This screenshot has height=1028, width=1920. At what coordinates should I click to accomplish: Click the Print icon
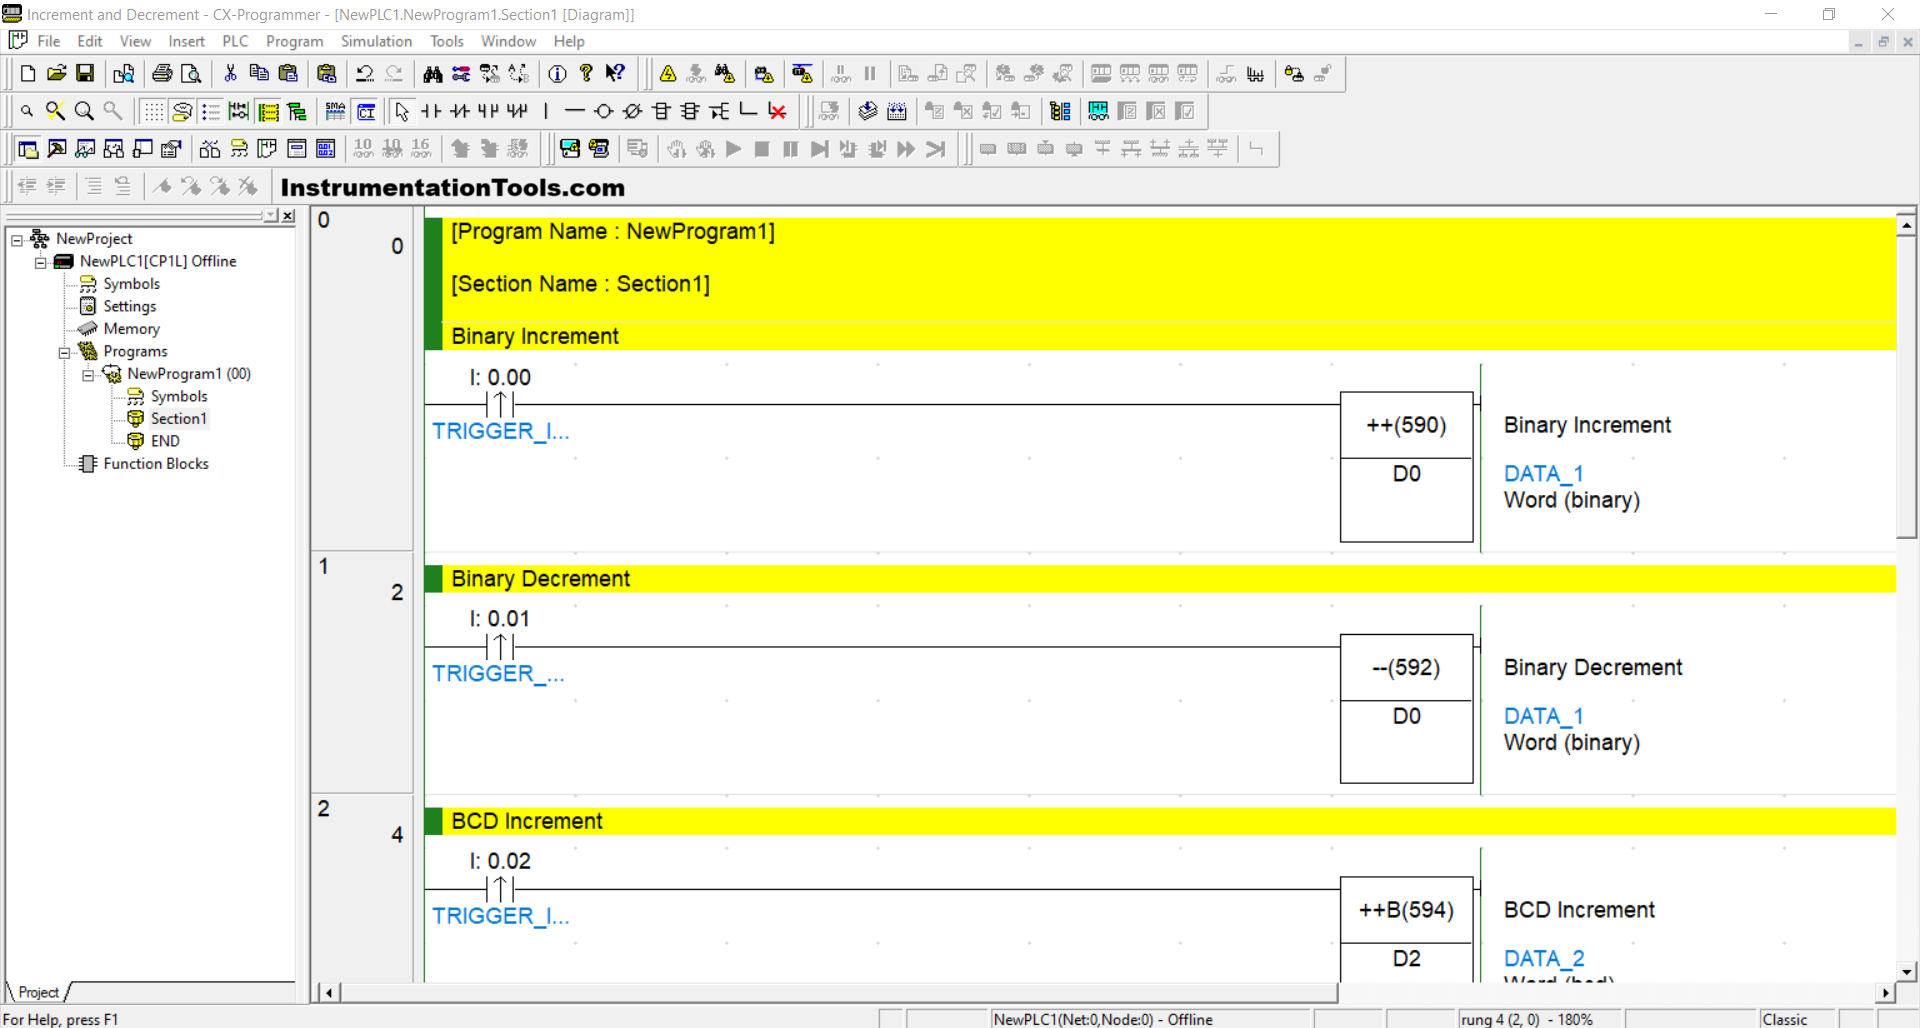coord(162,74)
